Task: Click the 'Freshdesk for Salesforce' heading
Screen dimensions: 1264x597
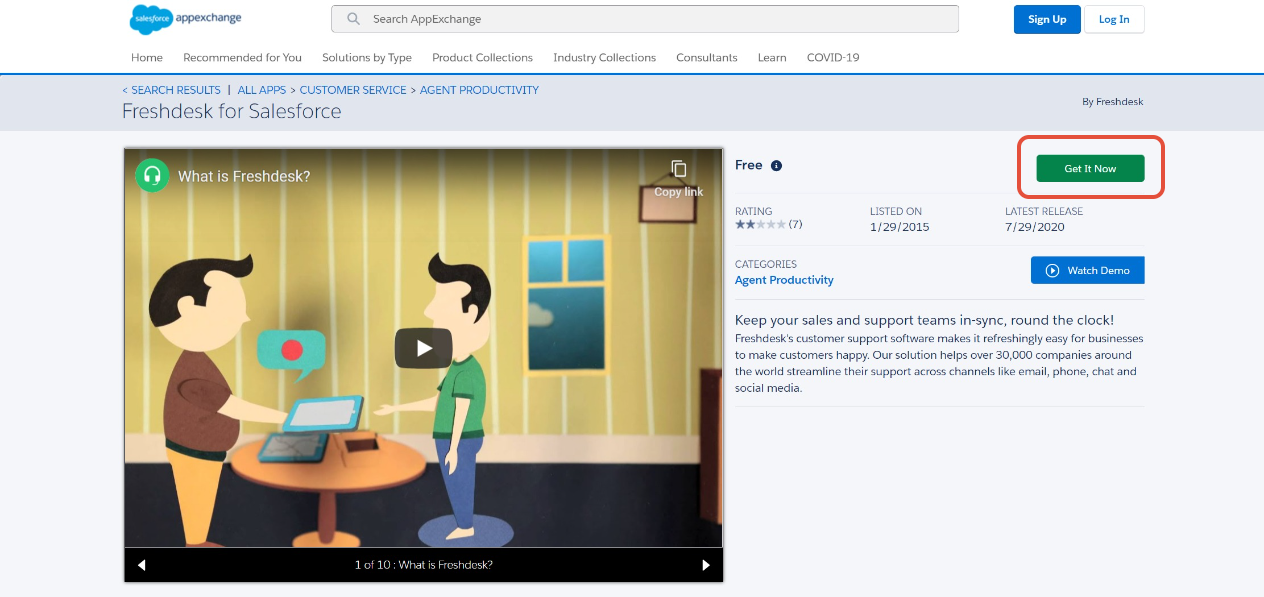Action: click(232, 111)
